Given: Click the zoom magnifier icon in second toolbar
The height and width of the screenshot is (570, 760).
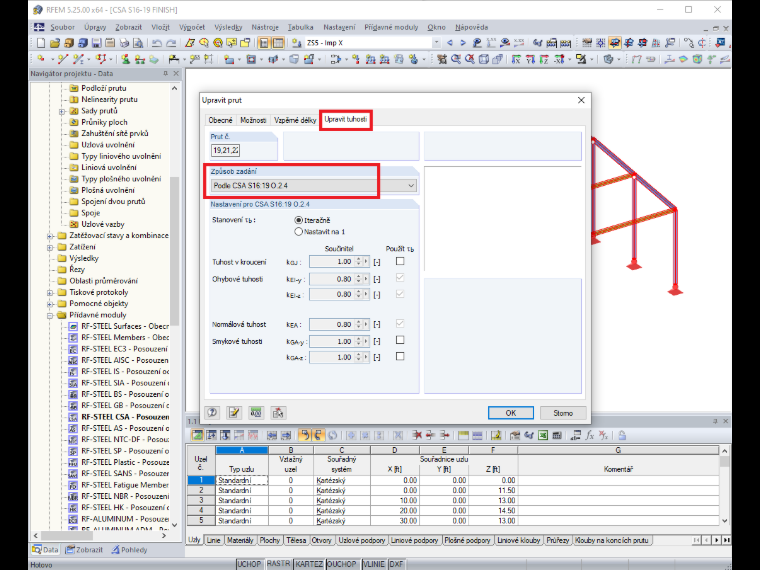Looking at the screenshot, I should (456, 60).
